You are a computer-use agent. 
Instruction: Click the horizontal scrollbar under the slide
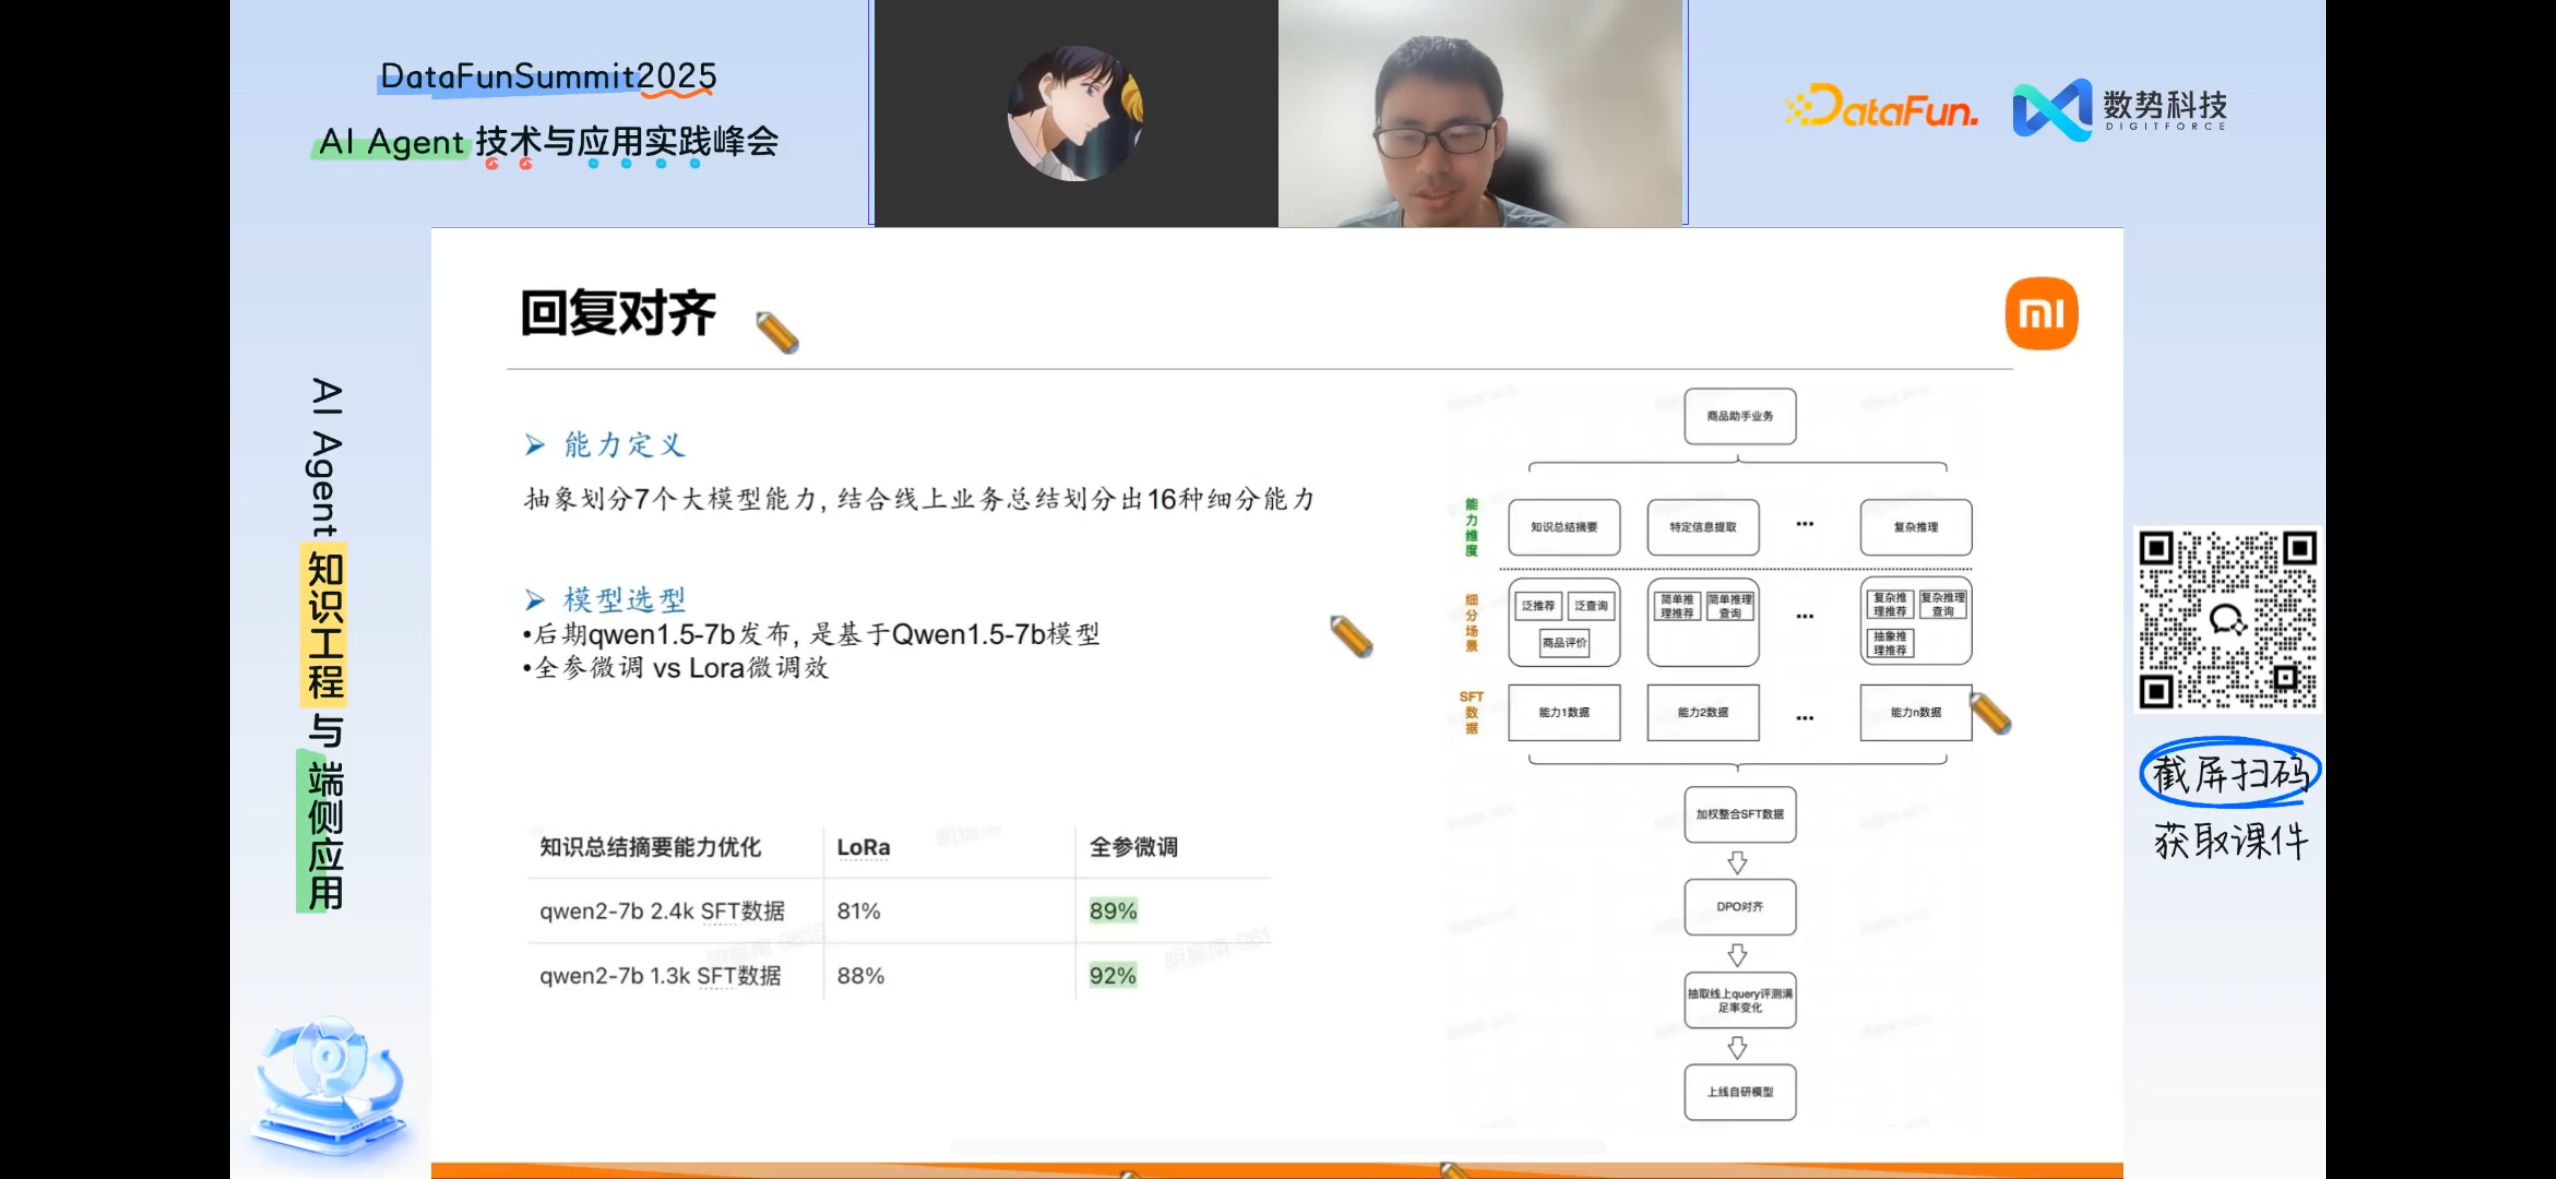(1277, 1147)
